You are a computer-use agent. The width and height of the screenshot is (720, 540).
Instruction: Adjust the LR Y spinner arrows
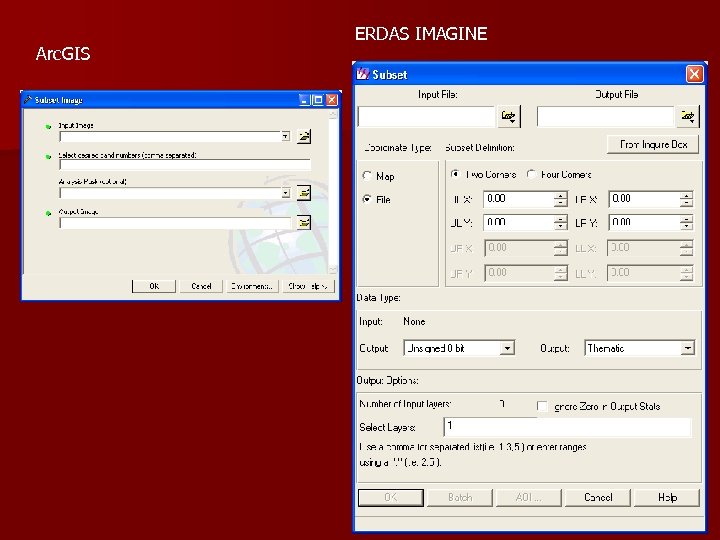coord(686,223)
